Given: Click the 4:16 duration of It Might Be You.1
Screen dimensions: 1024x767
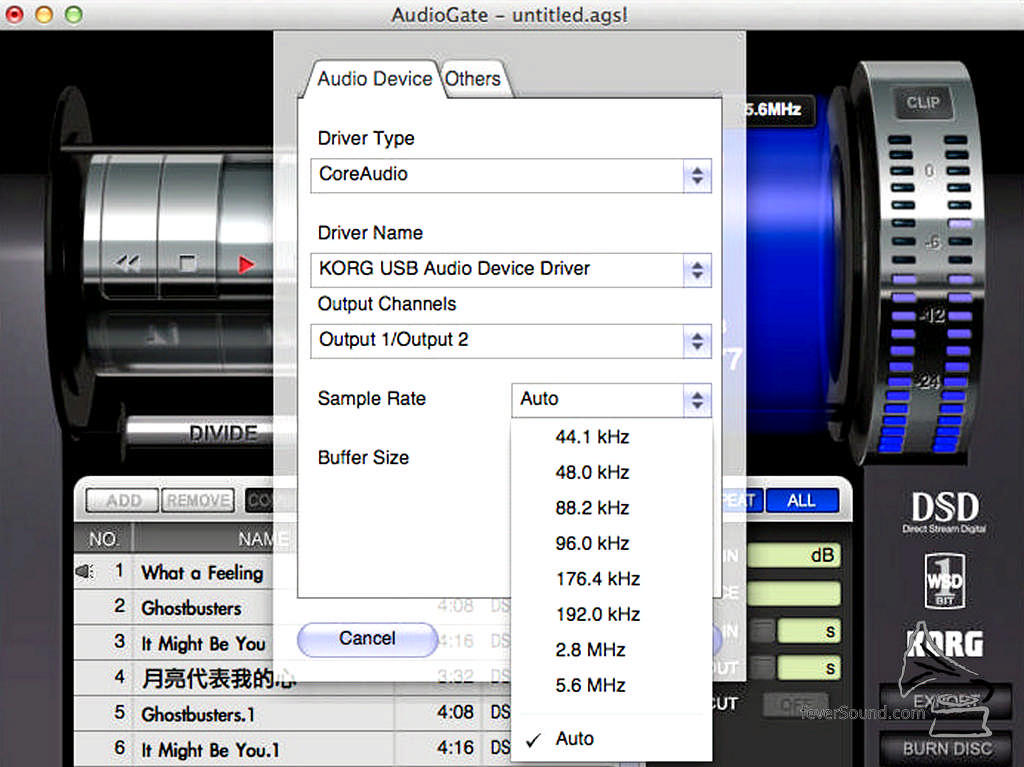Looking at the screenshot, I should pyautogui.click(x=455, y=747).
